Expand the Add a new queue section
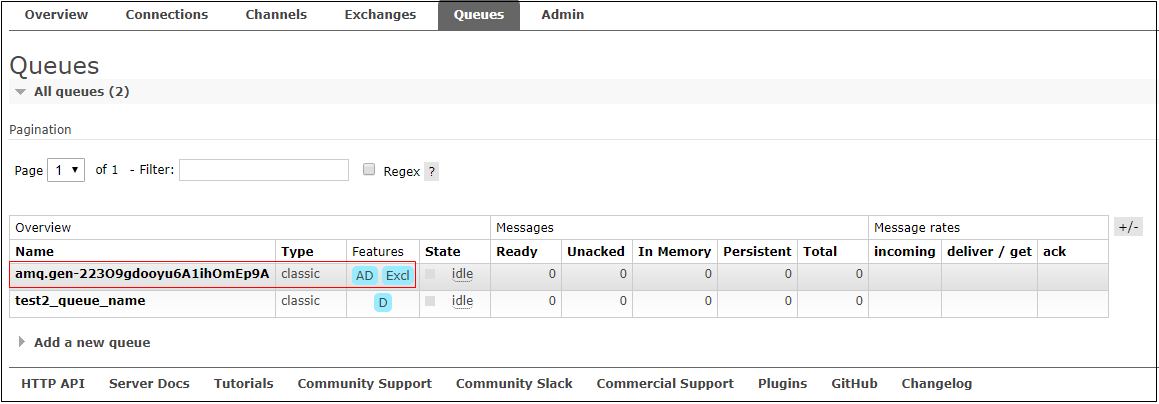 click(91, 342)
